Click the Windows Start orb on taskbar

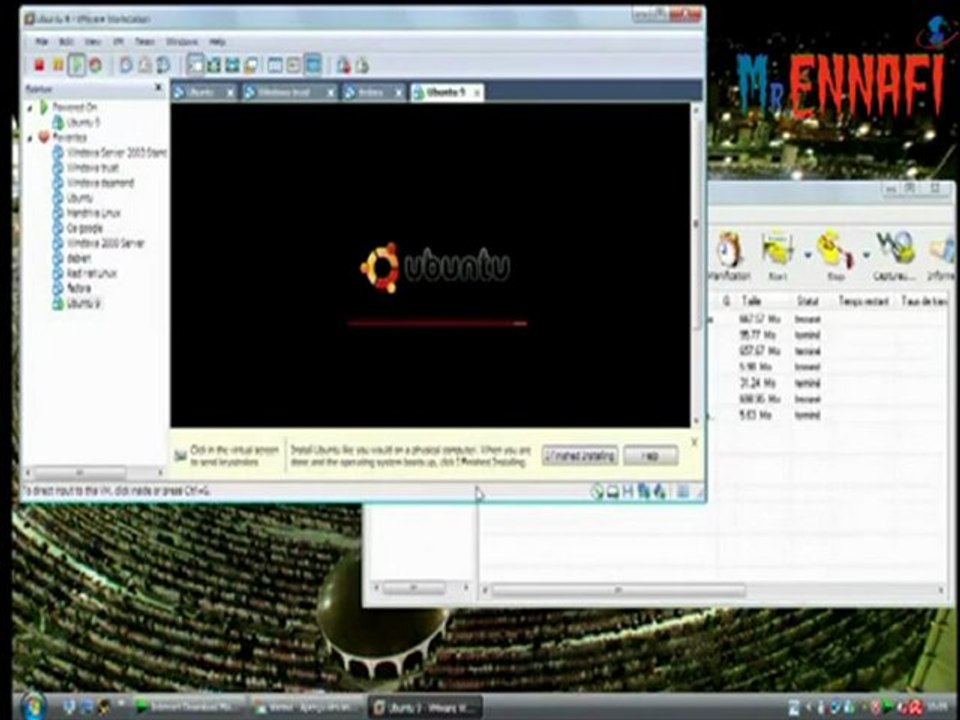coord(32,706)
